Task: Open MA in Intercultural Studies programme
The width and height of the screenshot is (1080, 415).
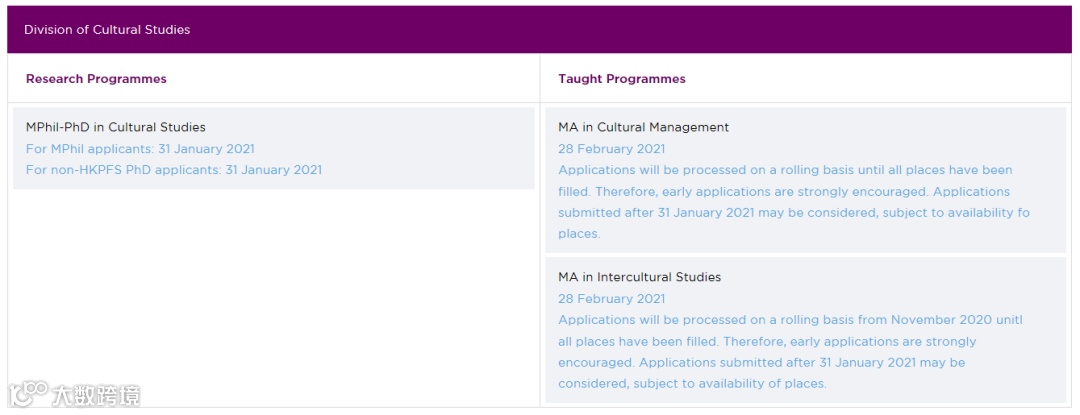Action: (x=639, y=277)
